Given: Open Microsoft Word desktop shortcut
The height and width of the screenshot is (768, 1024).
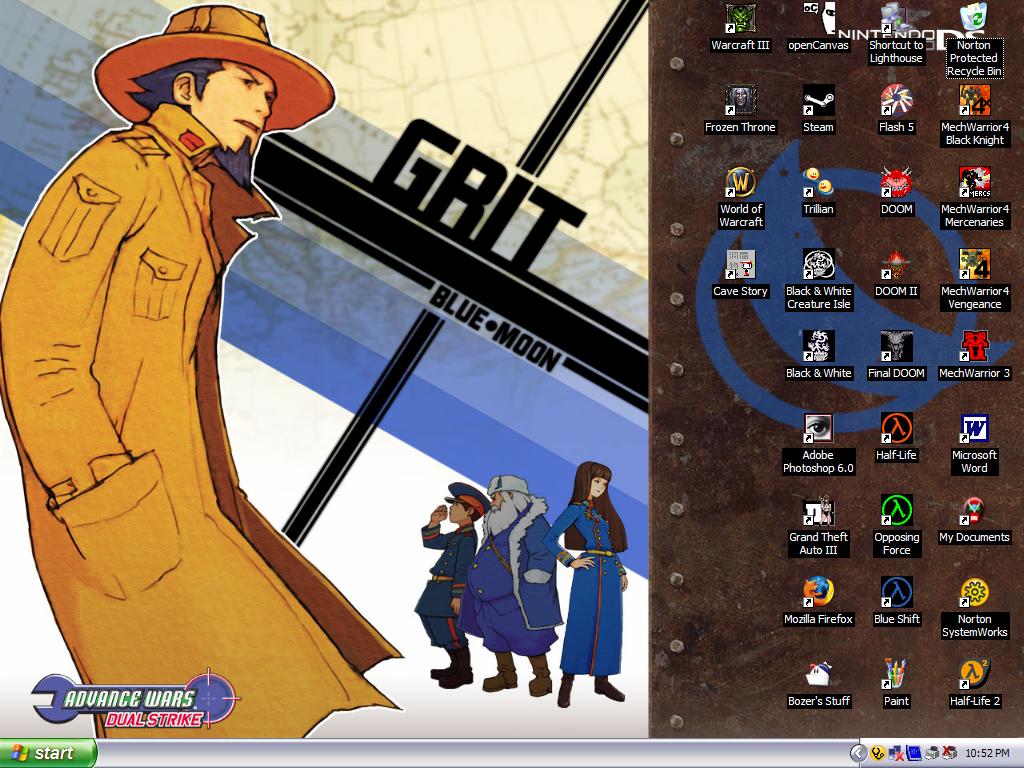Looking at the screenshot, I should [974, 429].
